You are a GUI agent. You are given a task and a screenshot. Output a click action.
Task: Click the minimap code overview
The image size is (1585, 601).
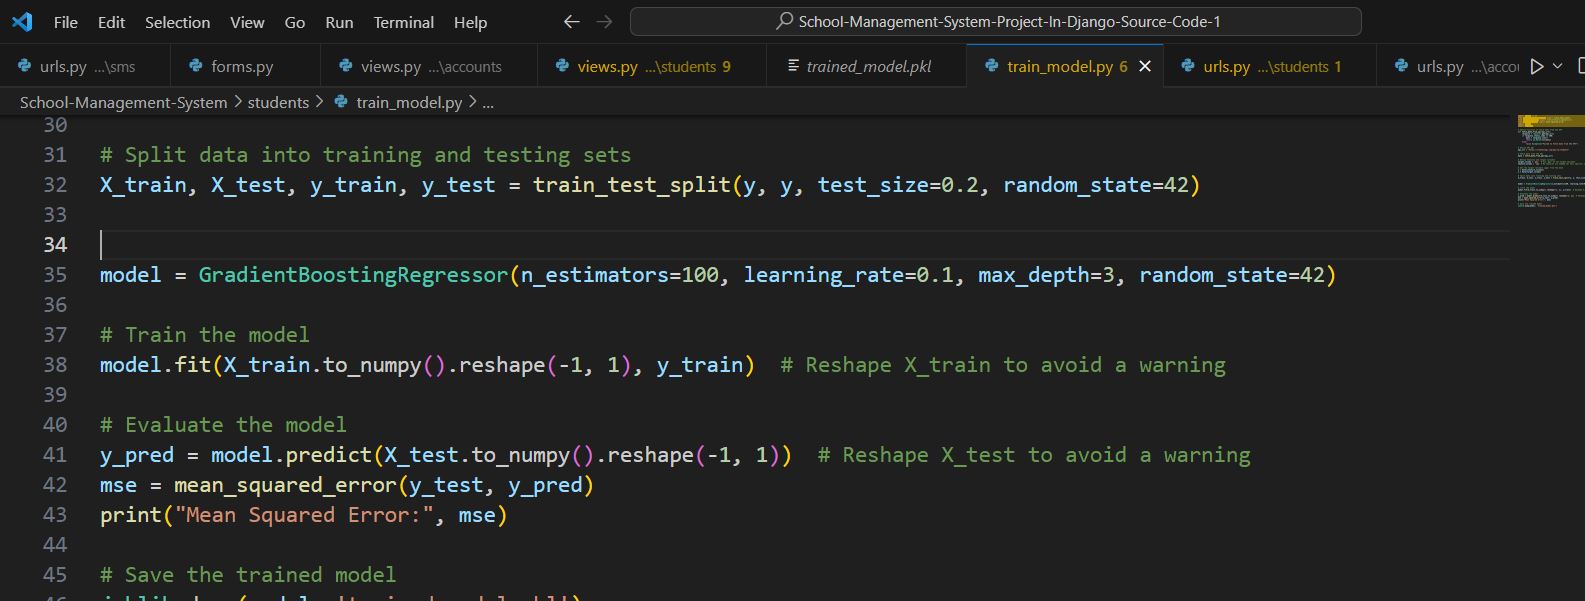coord(1548,160)
